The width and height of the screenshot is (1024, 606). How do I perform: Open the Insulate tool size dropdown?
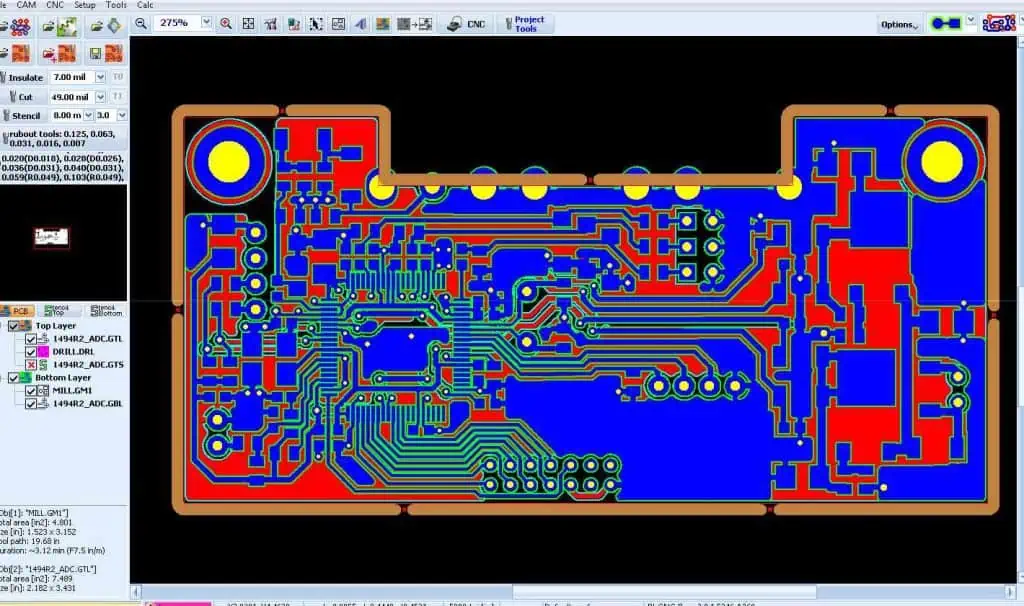coord(101,77)
